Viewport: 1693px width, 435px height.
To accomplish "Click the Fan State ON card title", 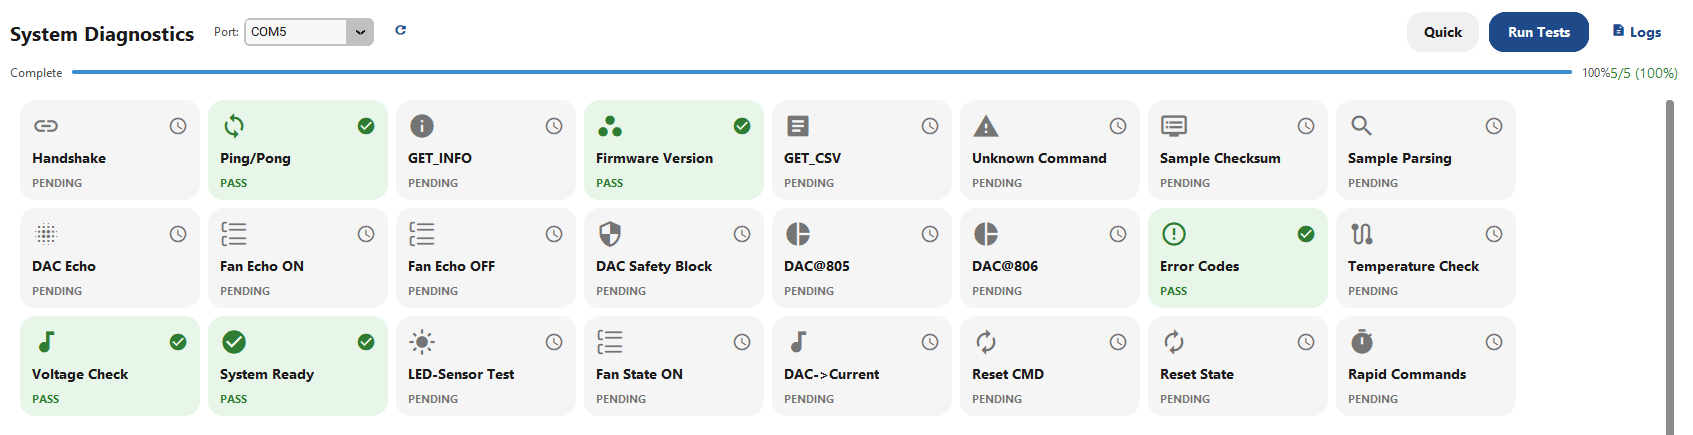I will tap(639, 374).
